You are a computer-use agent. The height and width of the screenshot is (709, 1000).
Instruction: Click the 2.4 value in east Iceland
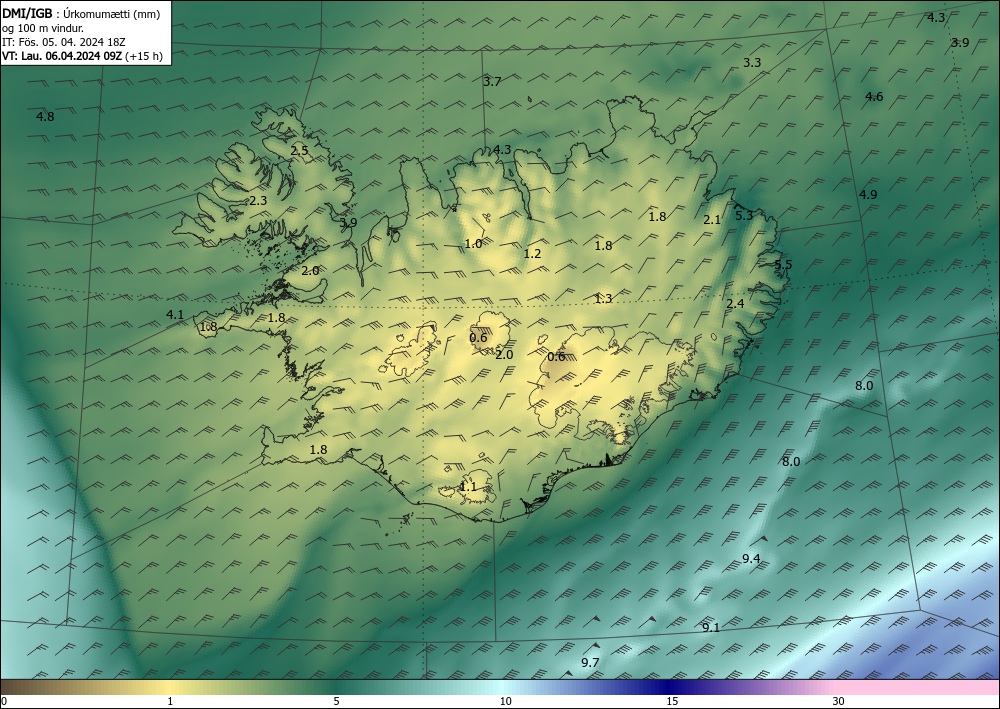[735, 303]
